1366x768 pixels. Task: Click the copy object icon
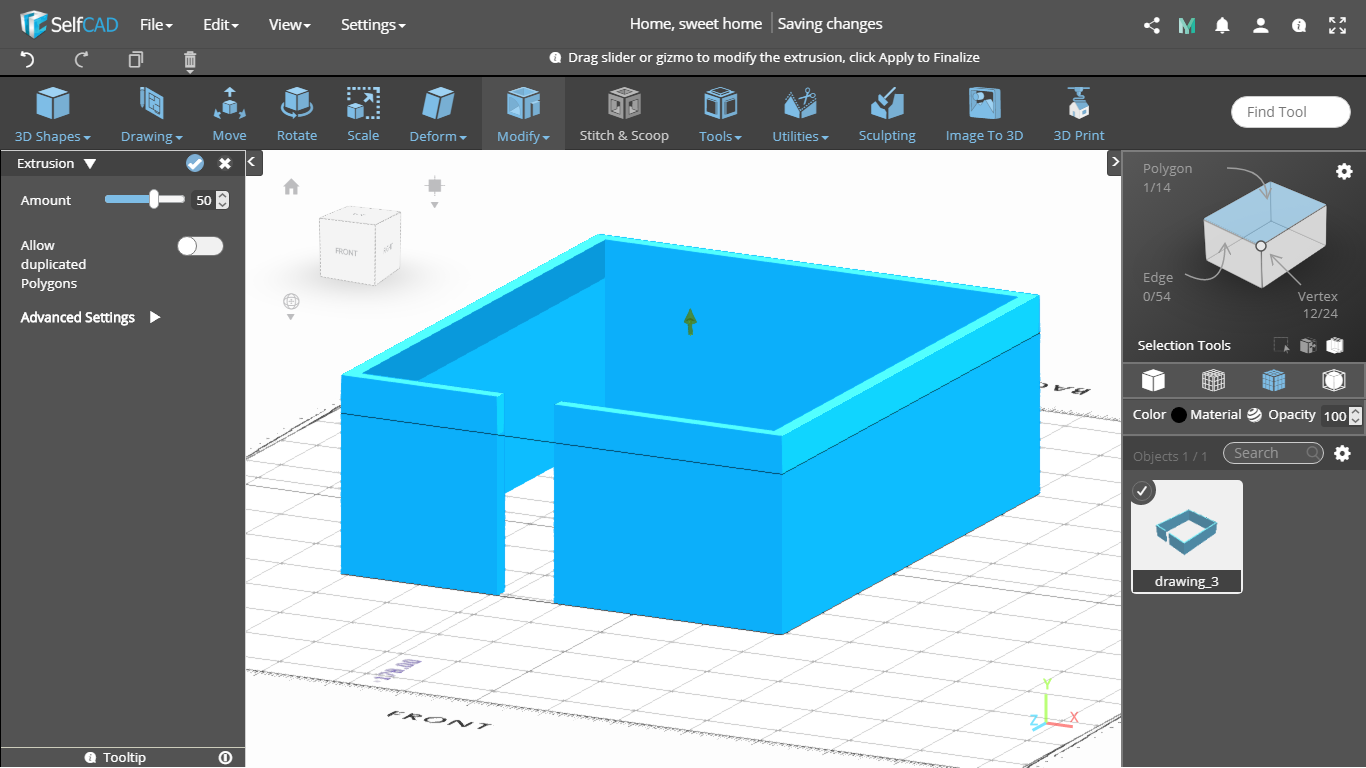[136, 60]
